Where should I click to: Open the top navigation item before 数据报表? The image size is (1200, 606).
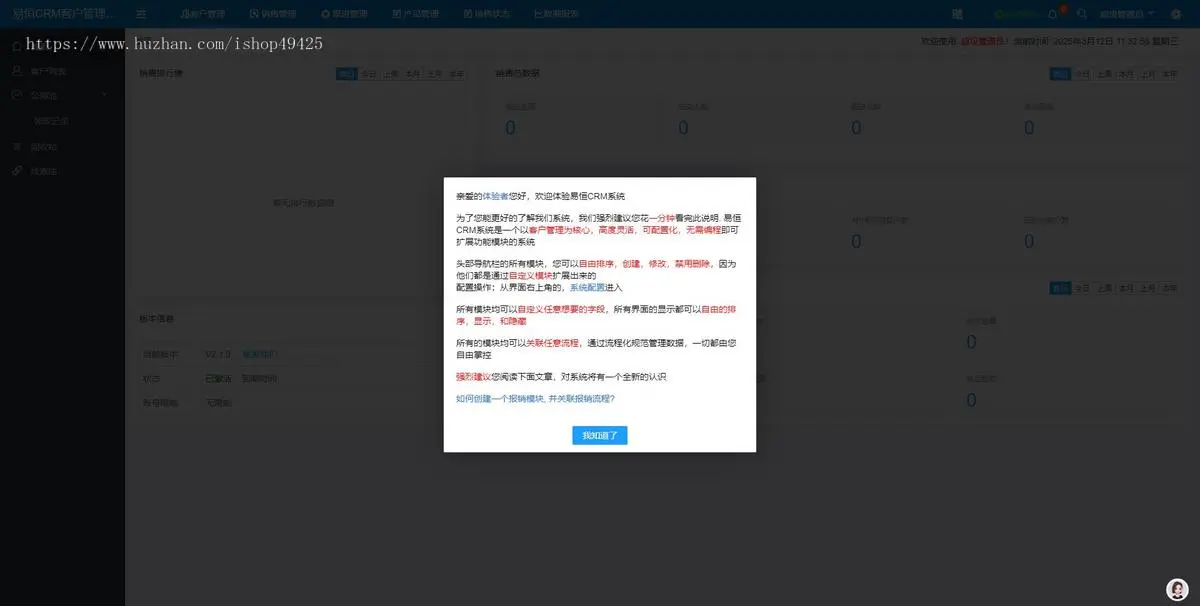point(488,14)
